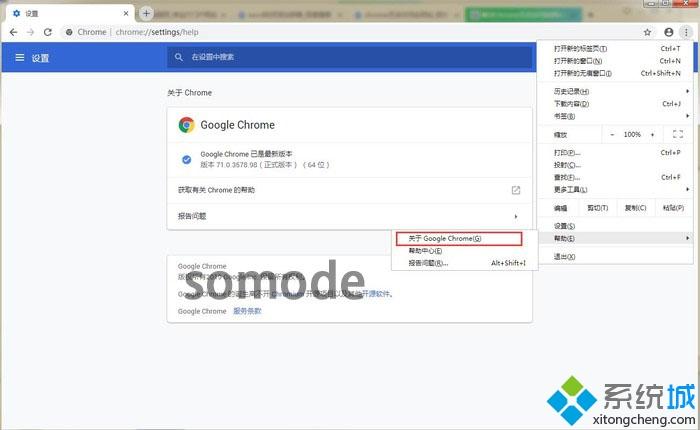700x430 pixels.
Task: Click the 100% zoom value
Action: pyautogui.click(x=632, y=134)
